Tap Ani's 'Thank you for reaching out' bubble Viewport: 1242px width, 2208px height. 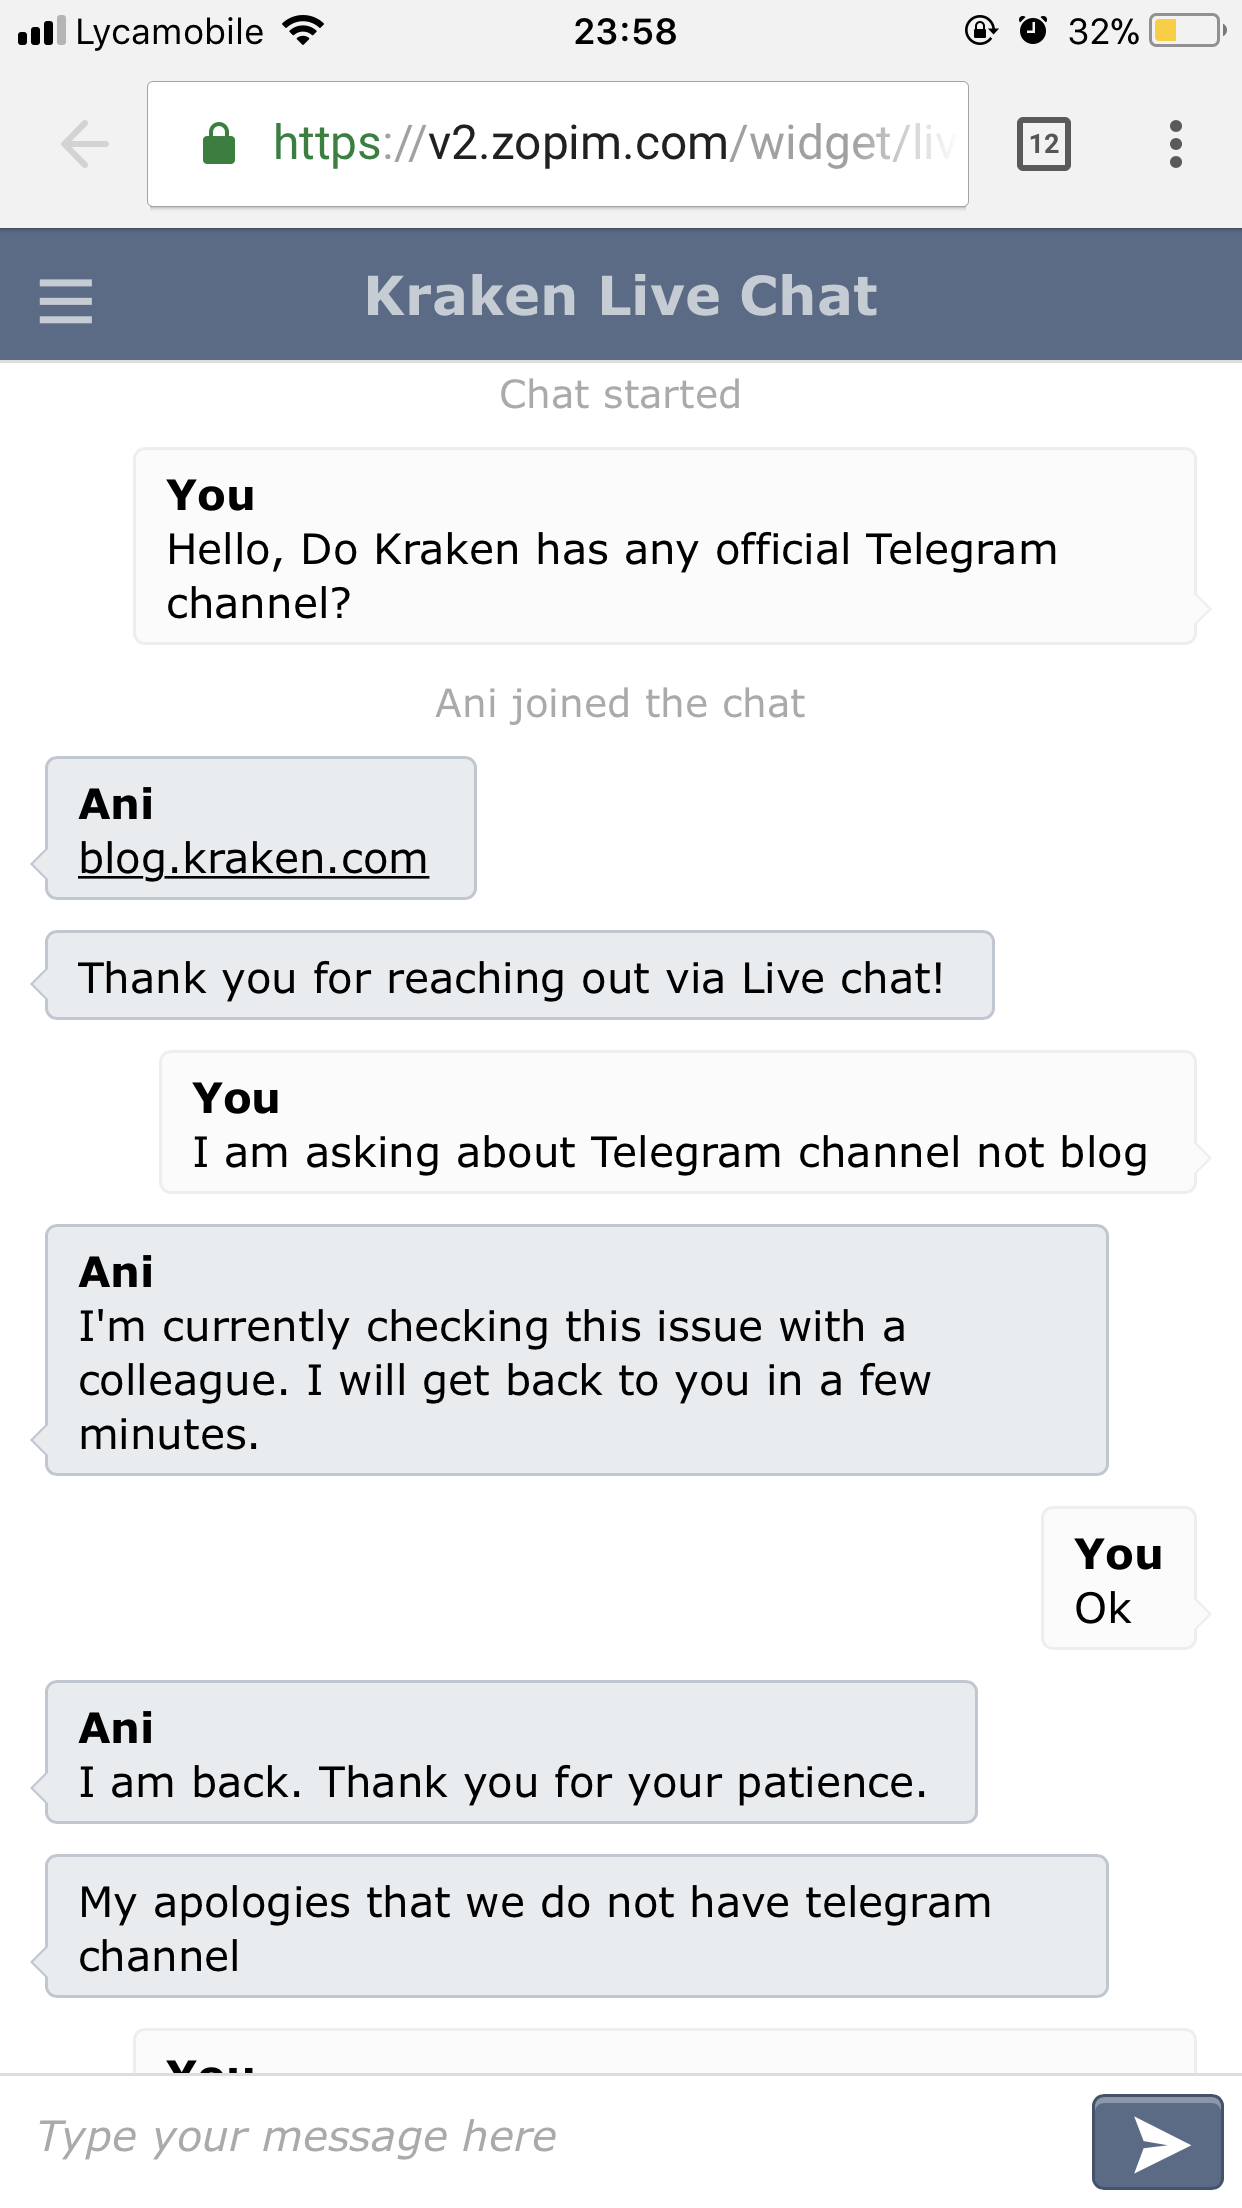pos(520,976)
